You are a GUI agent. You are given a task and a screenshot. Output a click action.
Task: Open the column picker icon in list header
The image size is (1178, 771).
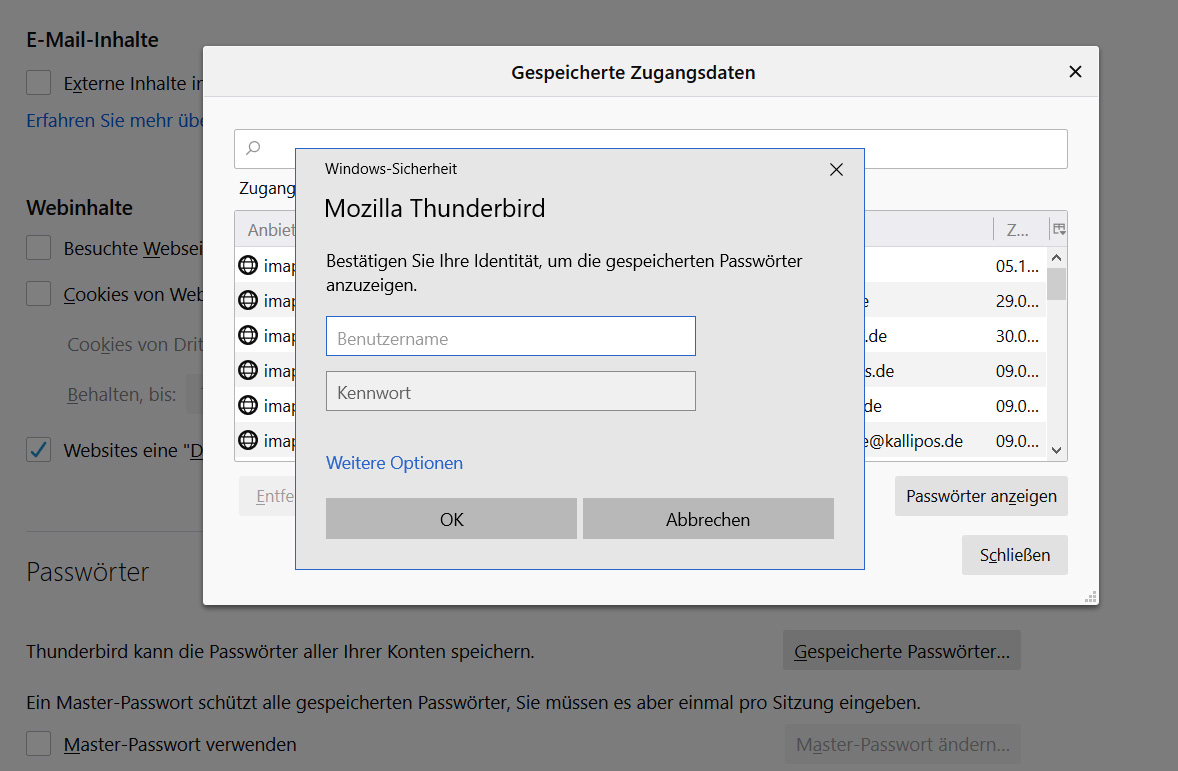[x=1059, y=229]
